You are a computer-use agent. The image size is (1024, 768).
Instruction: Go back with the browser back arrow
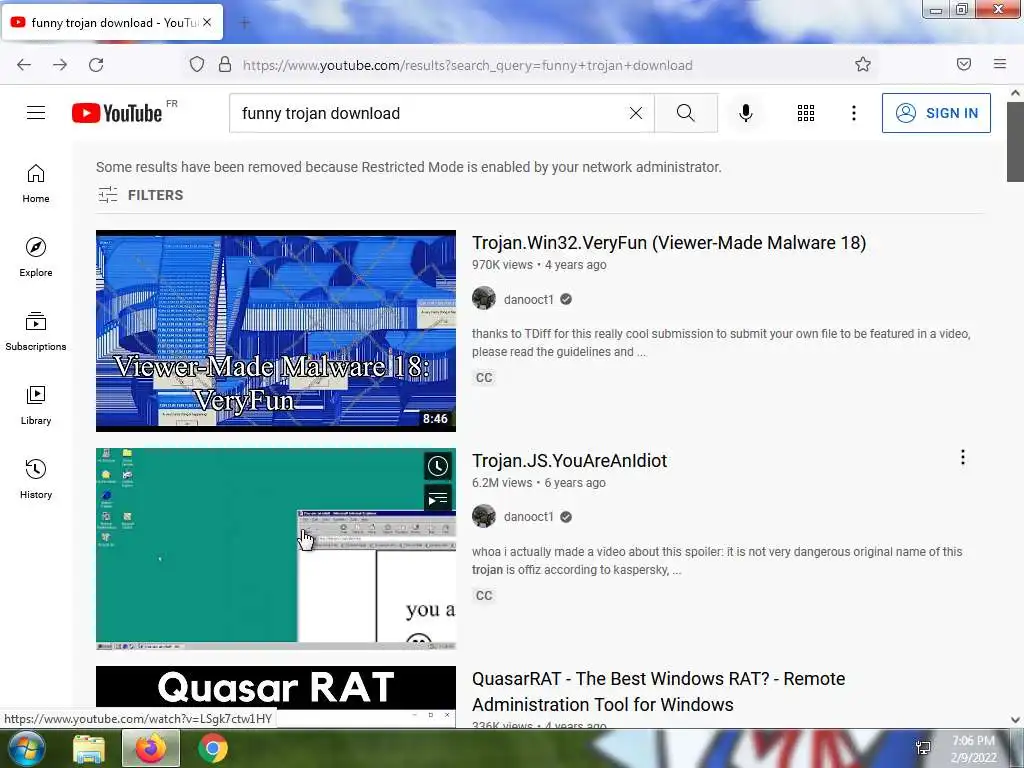[x=24, y=65]
